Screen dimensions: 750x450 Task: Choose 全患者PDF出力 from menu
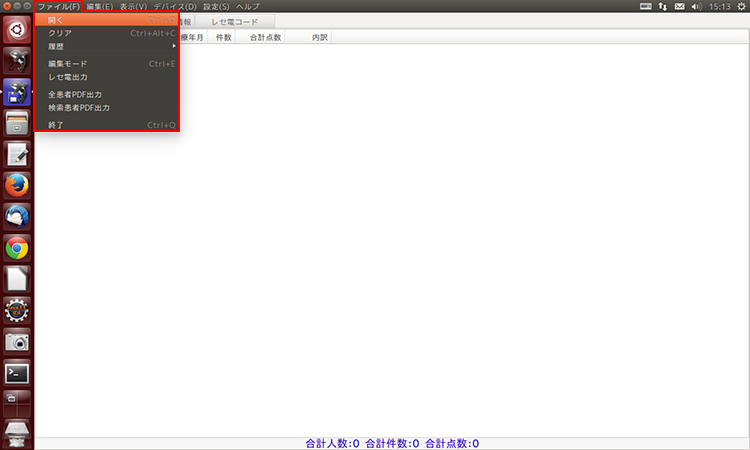coord(107,95)
